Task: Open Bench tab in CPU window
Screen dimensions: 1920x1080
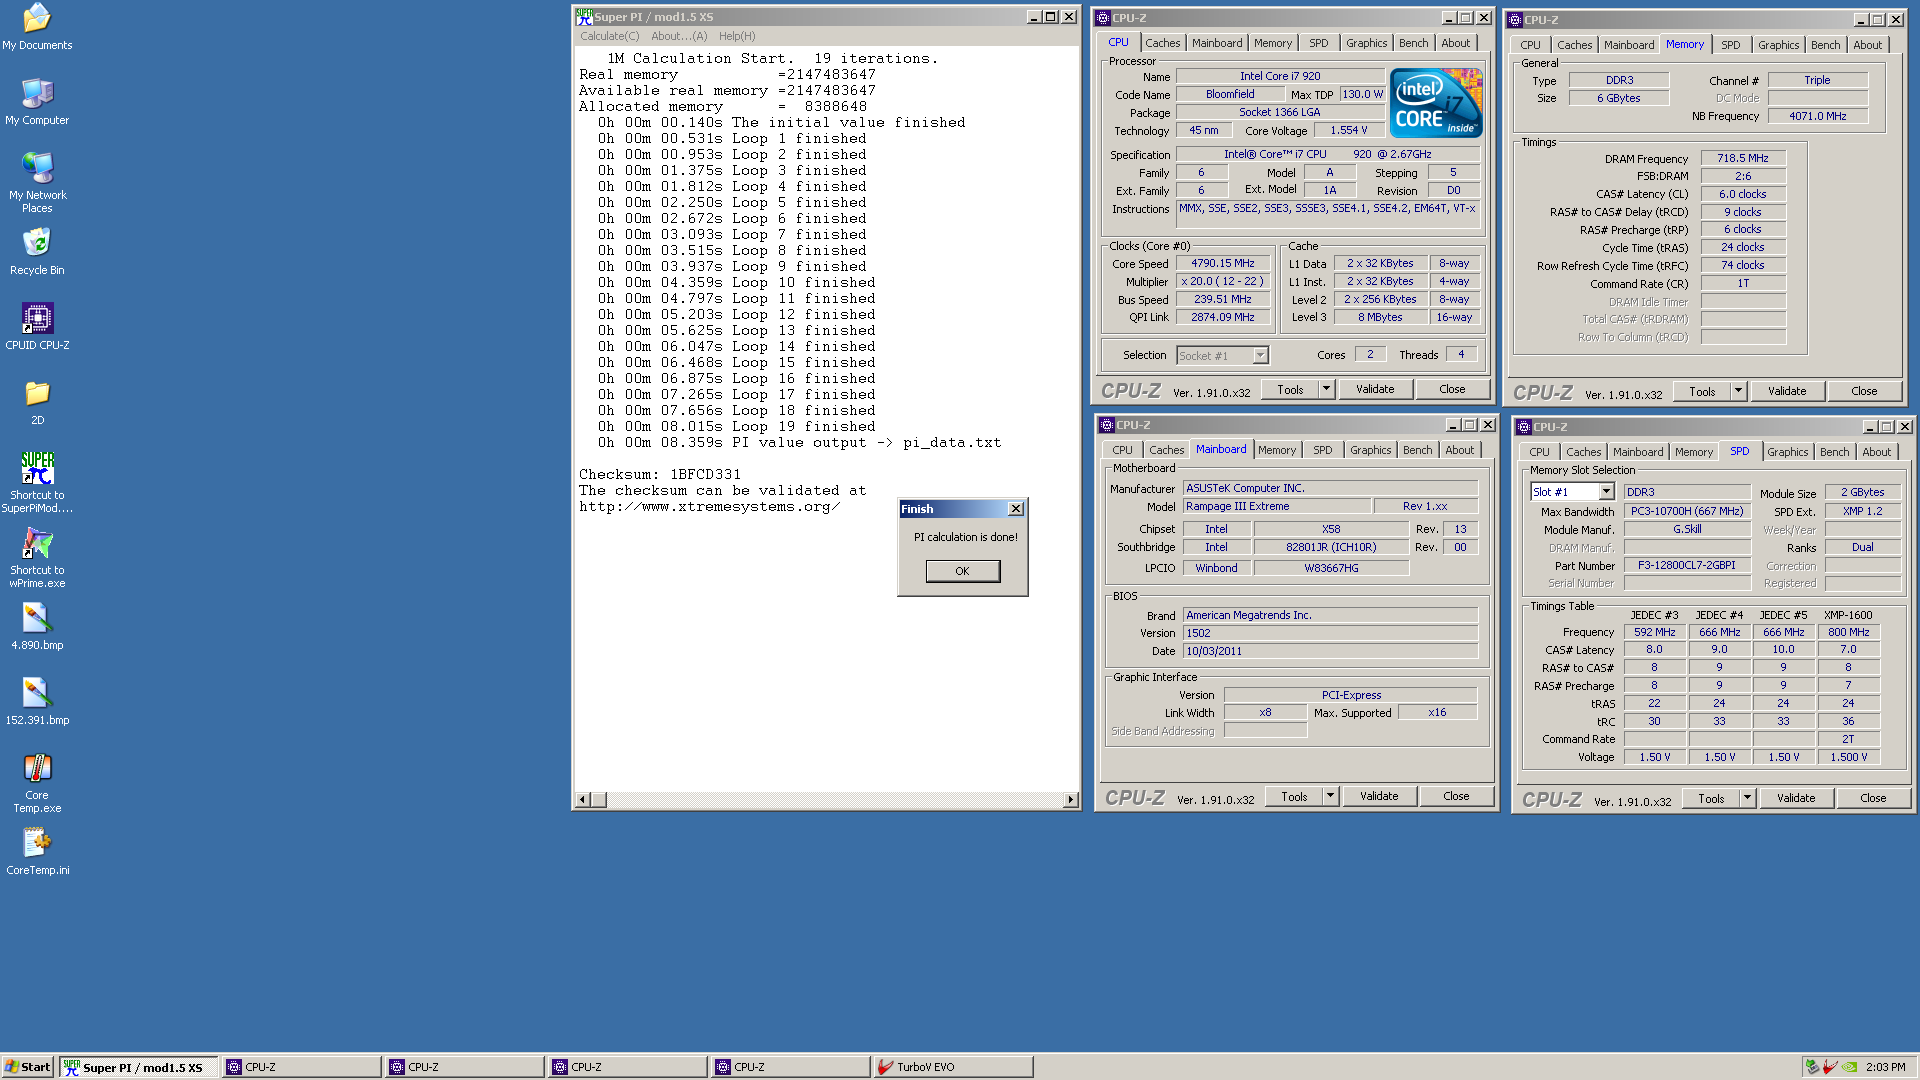Action: coord(1413,43)
